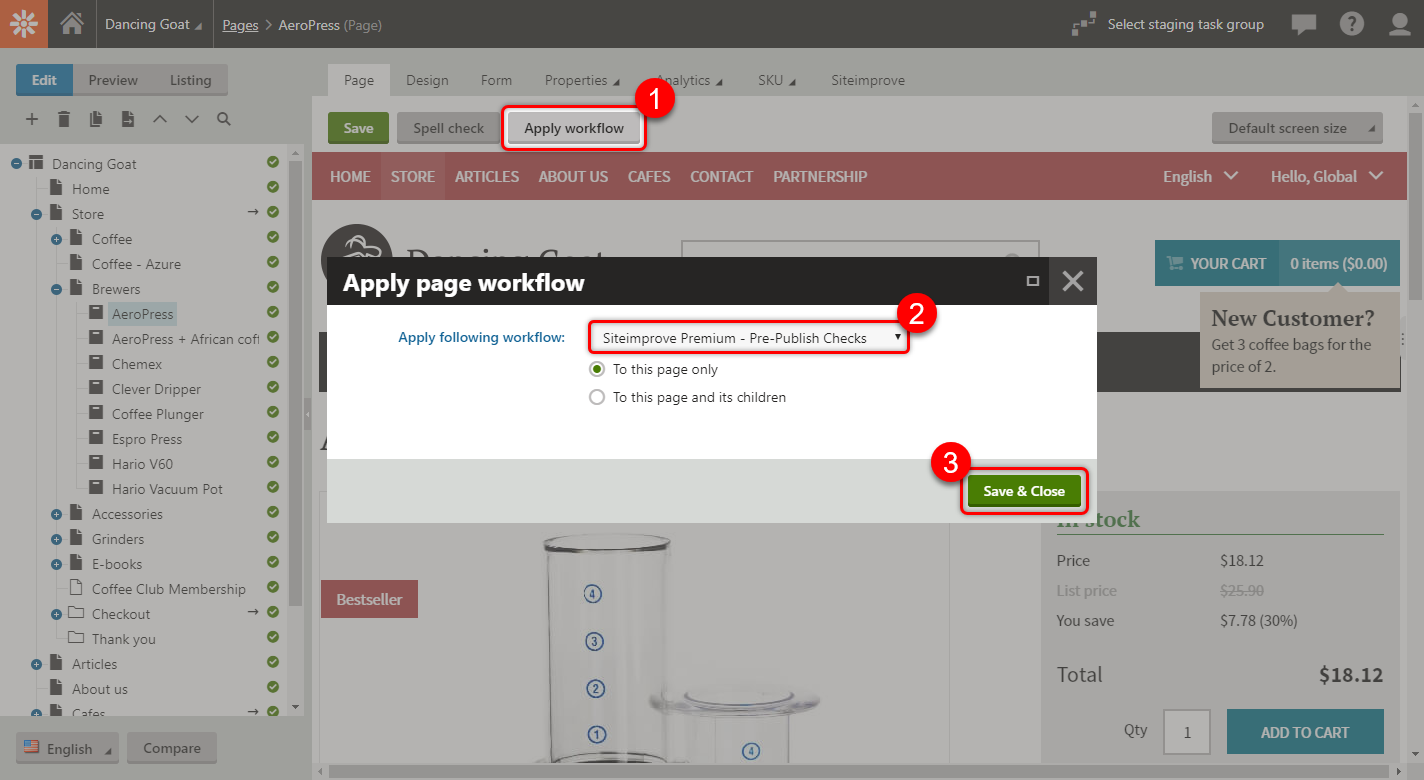Switch to Preview mode
1424x780 pixels.
click(x=113, y=80)
